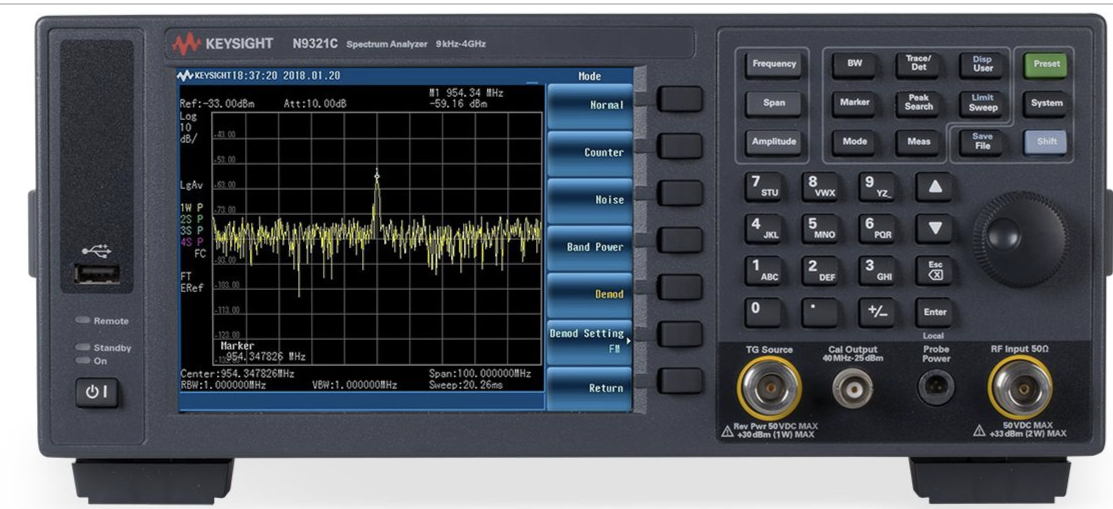
Task: Select the Band Power softkey
Action: [590, 247]
